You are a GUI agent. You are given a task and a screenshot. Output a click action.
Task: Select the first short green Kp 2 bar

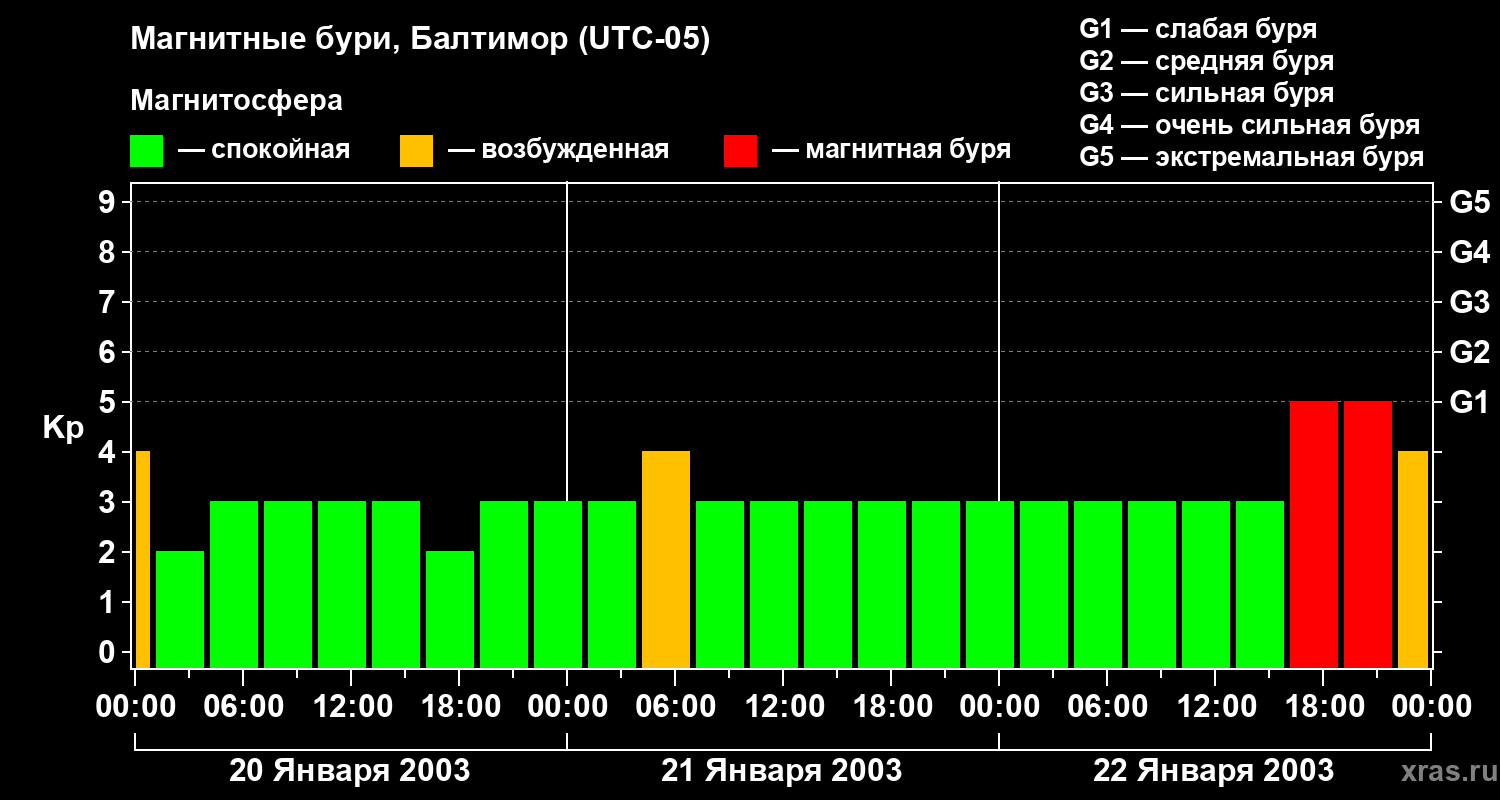[x=179, y=609]
